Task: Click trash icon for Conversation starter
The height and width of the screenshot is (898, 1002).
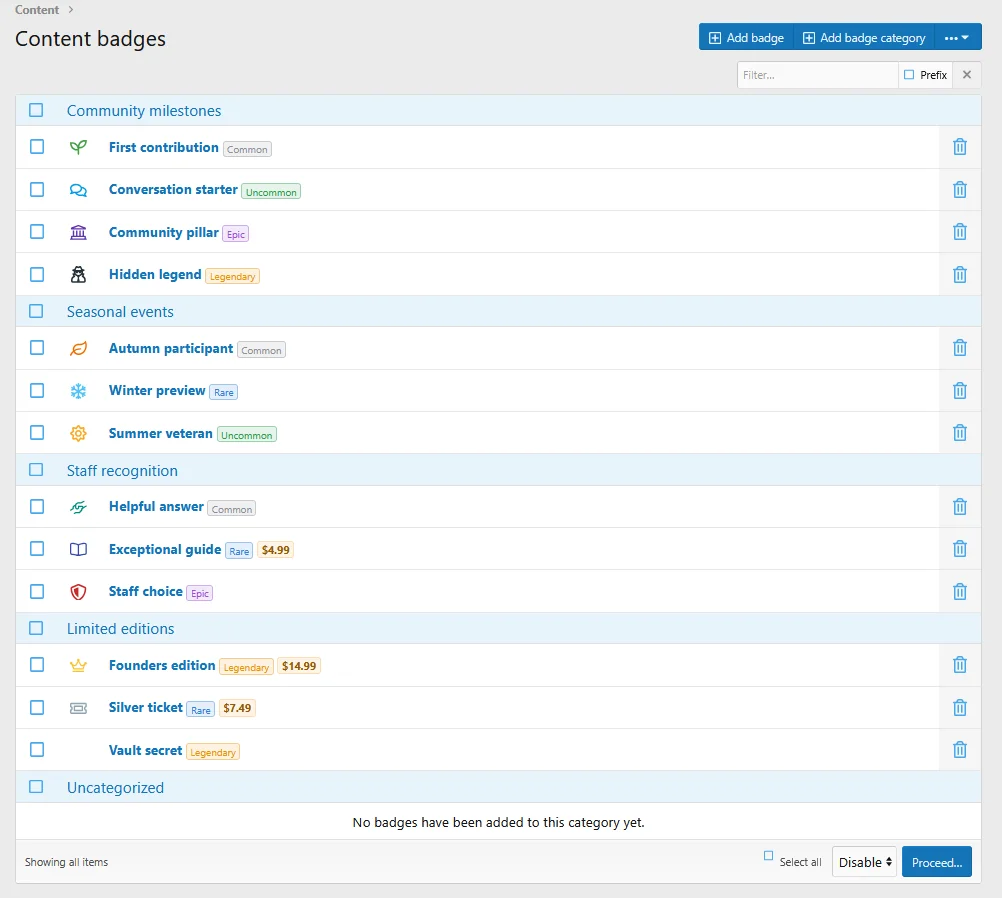Action: tap(959, 190)
